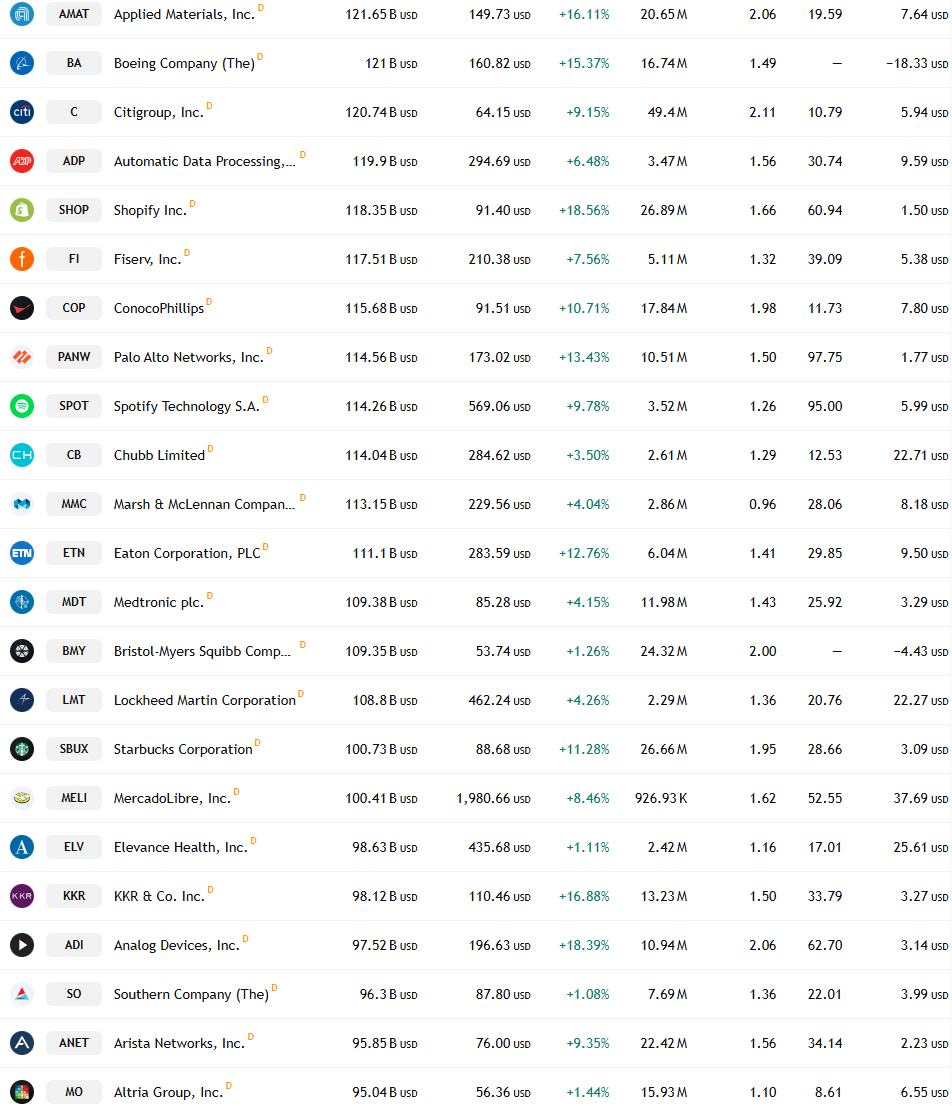
Task: Open the BA ticker symbol
Action: [74, 63]
